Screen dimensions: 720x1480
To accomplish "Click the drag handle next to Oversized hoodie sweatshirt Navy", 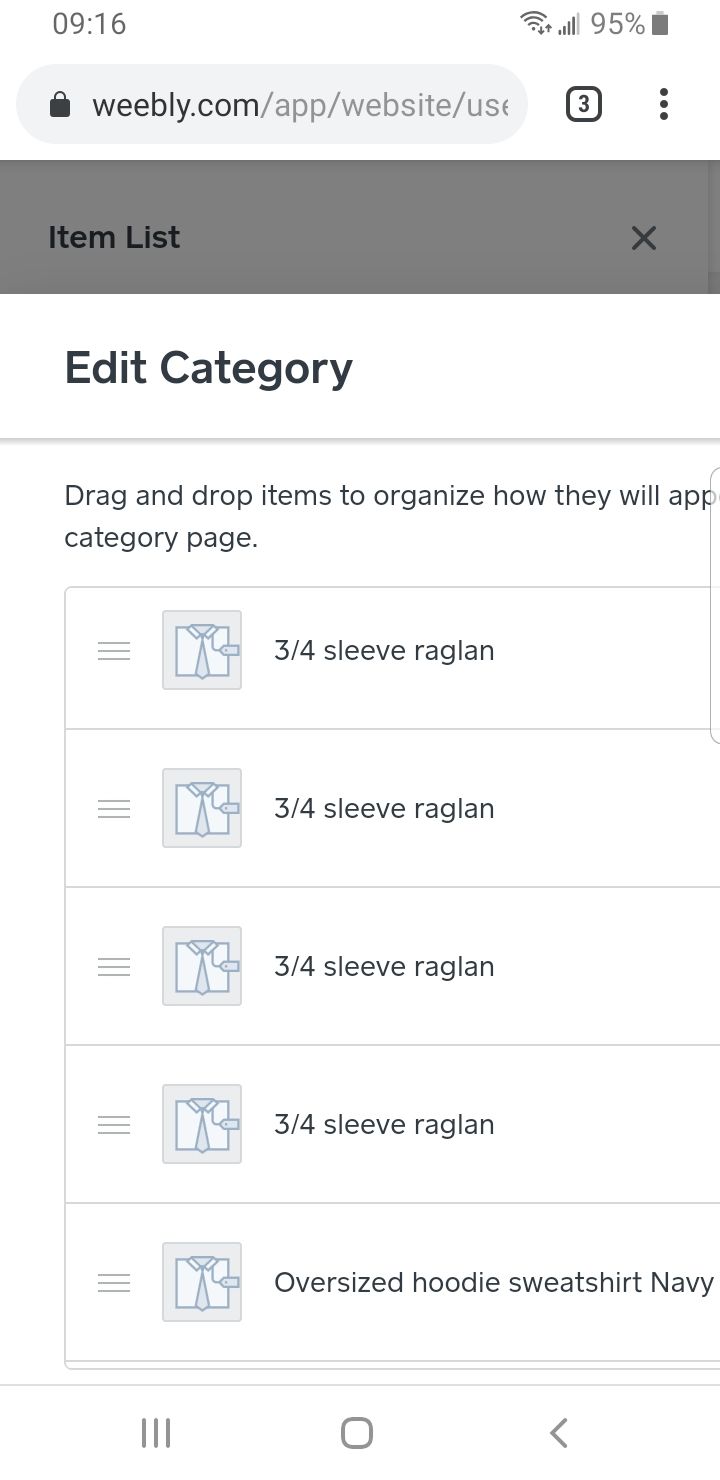I will [x=113, y=1282].
